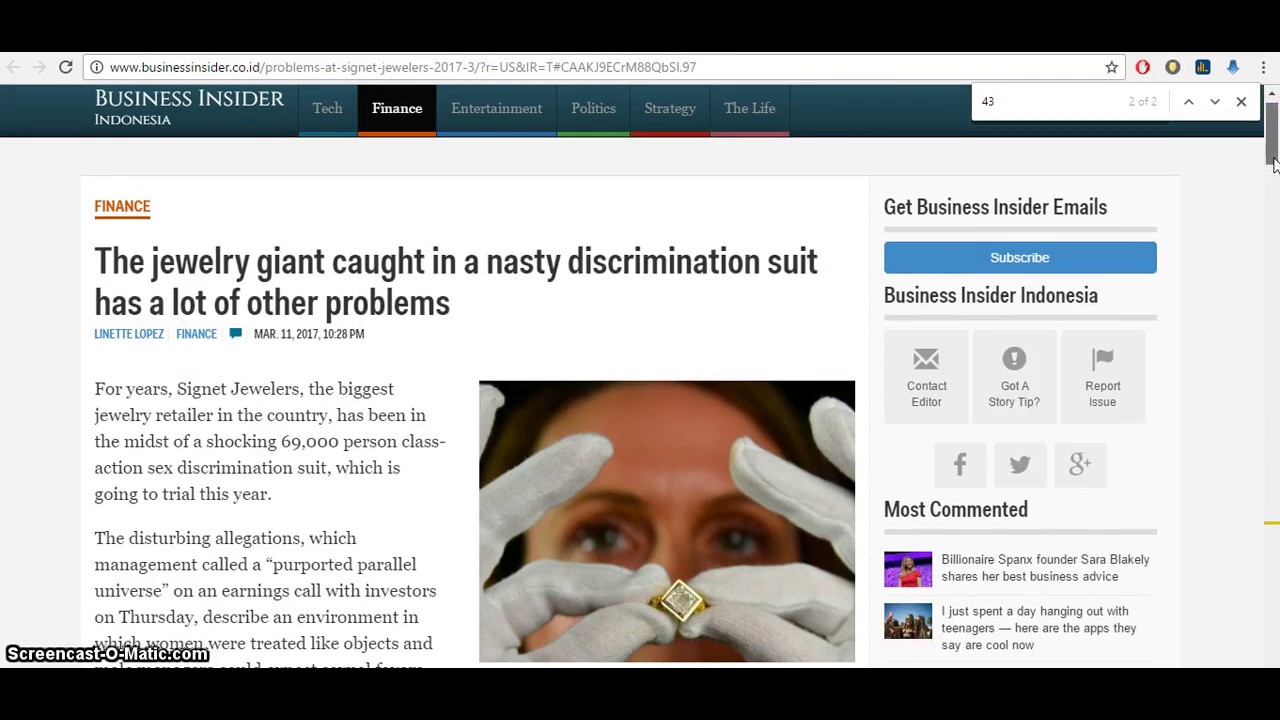
Task: Close the find-in-page bar
Action: pyautogui.click(x=1241, y=101)
